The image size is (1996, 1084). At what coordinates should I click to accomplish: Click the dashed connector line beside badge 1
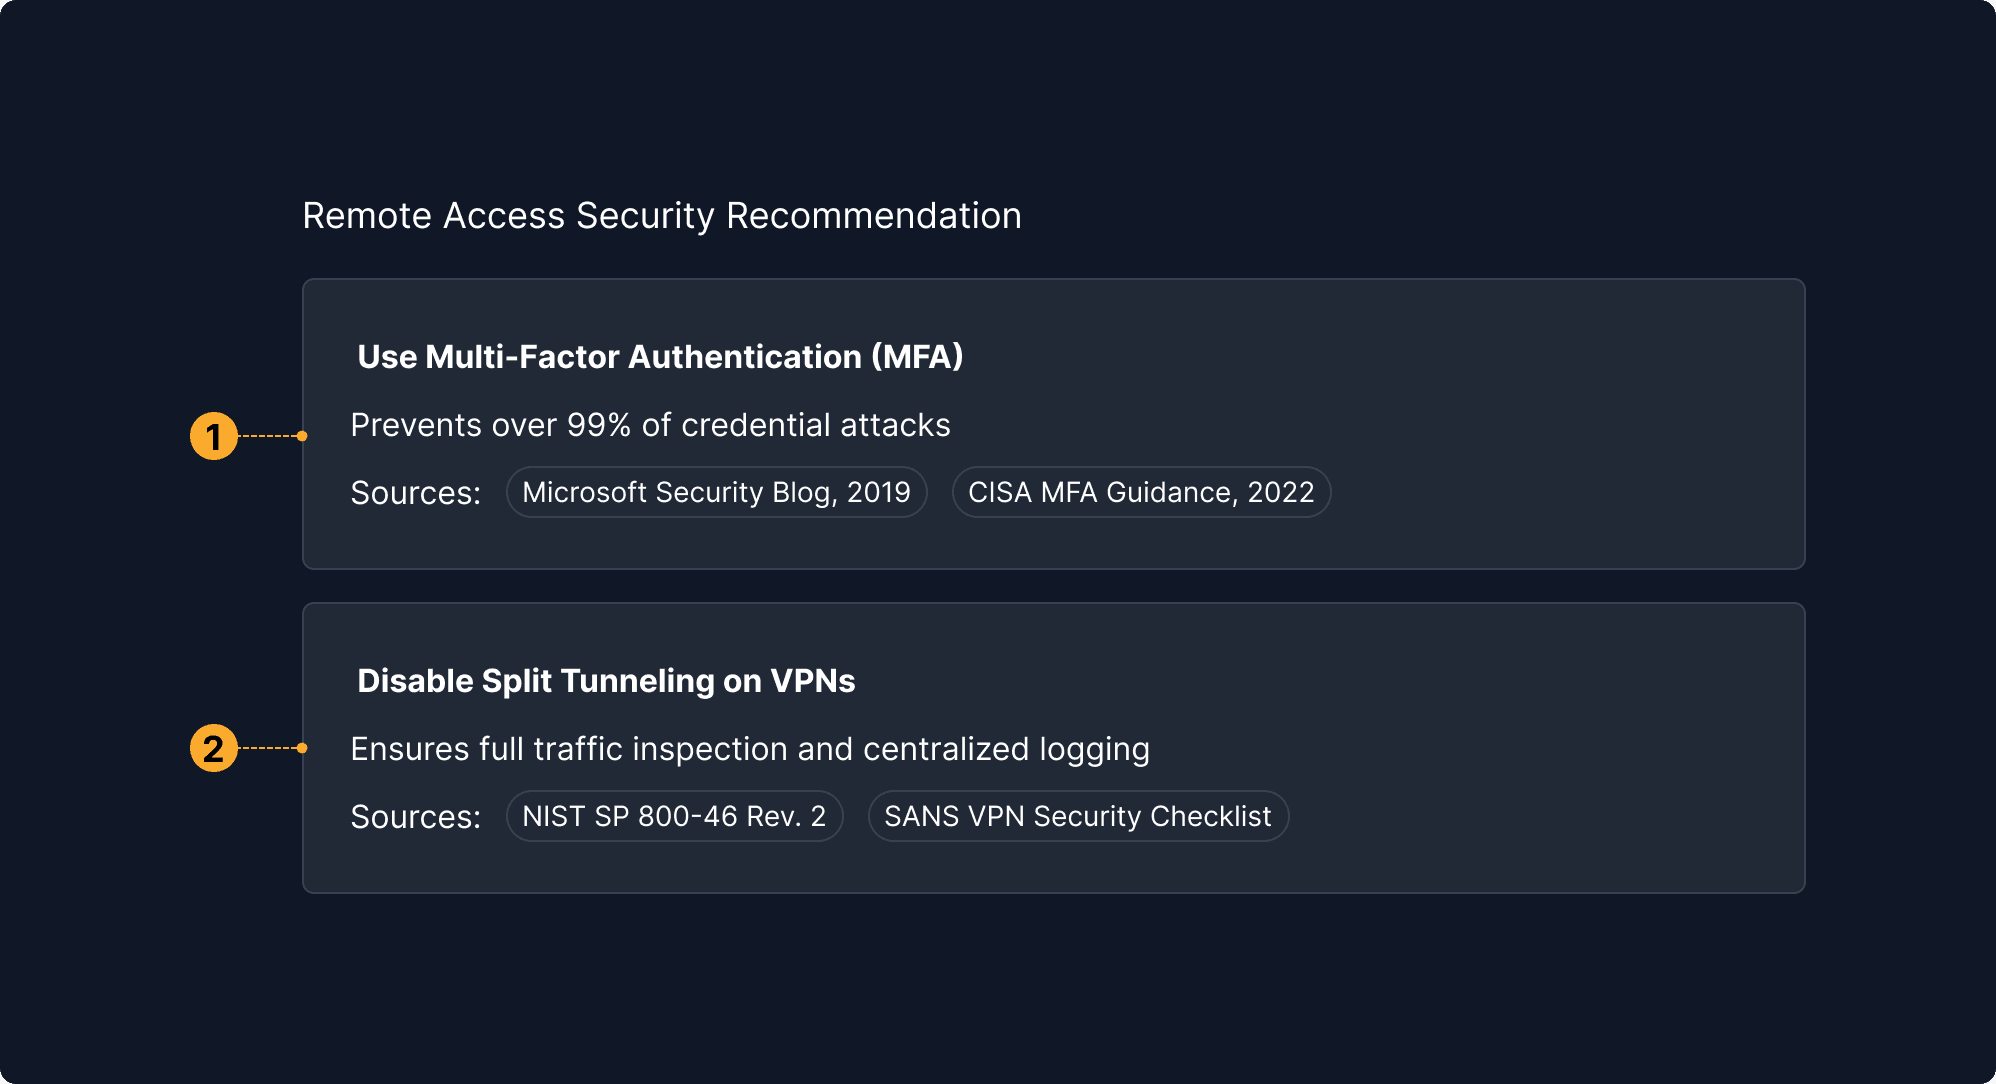268,436
